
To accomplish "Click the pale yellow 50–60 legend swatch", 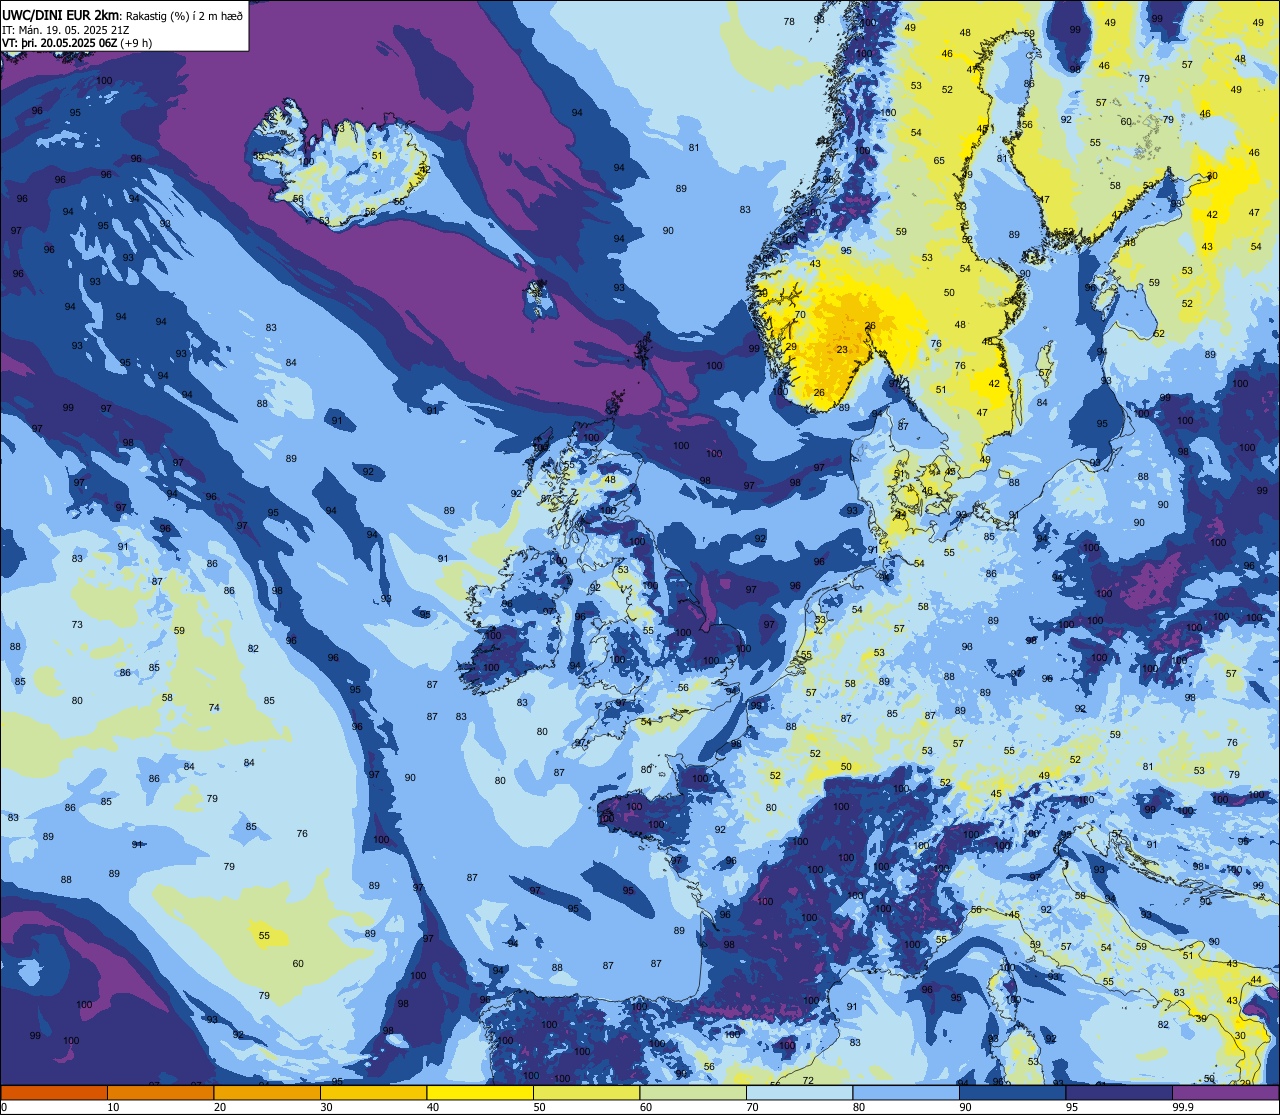I will pyautogui.click(x=586, y=1093).
